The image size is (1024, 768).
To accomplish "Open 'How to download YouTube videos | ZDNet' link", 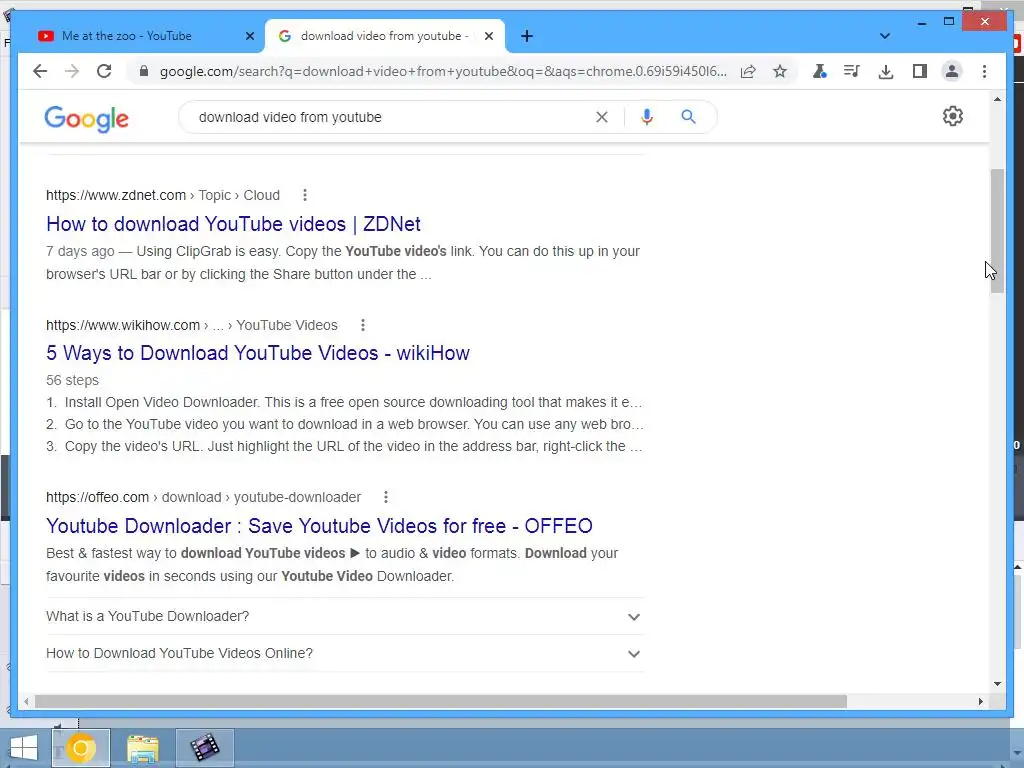I will tap(233, 224).
